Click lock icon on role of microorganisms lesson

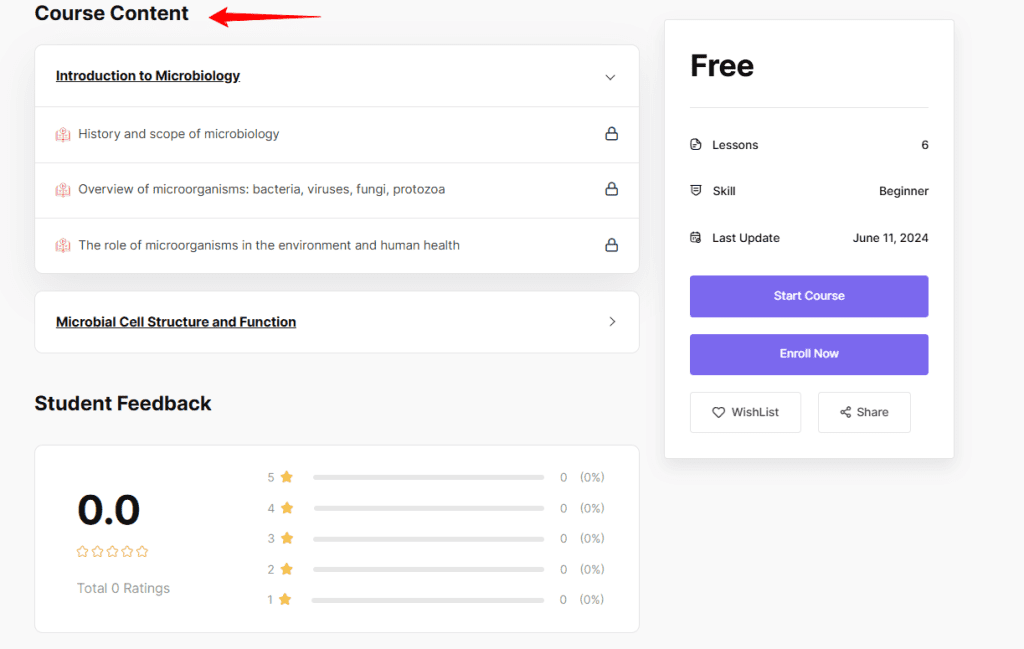611,245
